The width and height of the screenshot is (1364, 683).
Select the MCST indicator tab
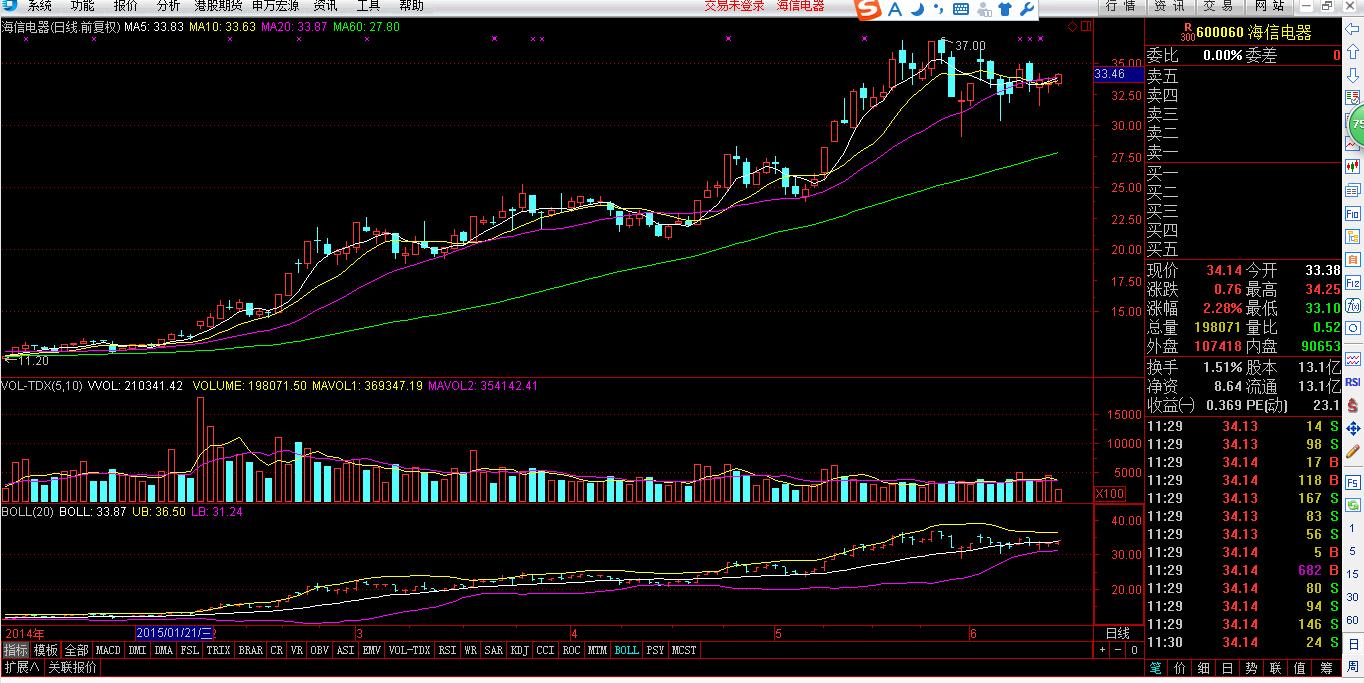point(684,650)
